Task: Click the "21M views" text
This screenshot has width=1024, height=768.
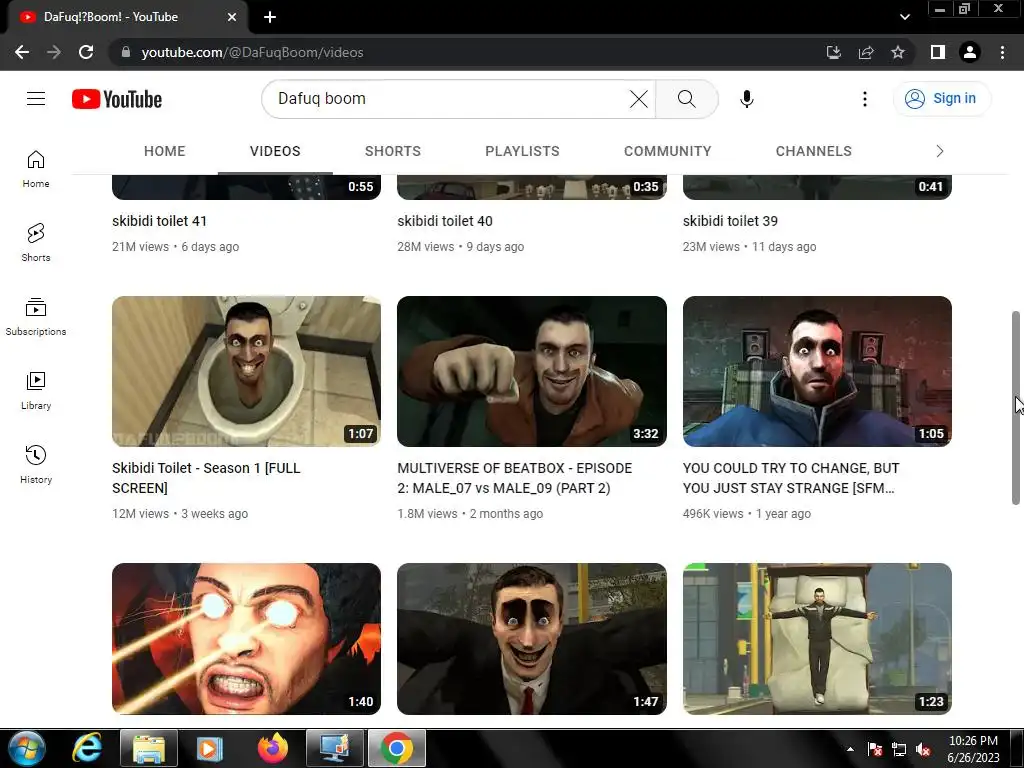Action: tap(140, 247)
